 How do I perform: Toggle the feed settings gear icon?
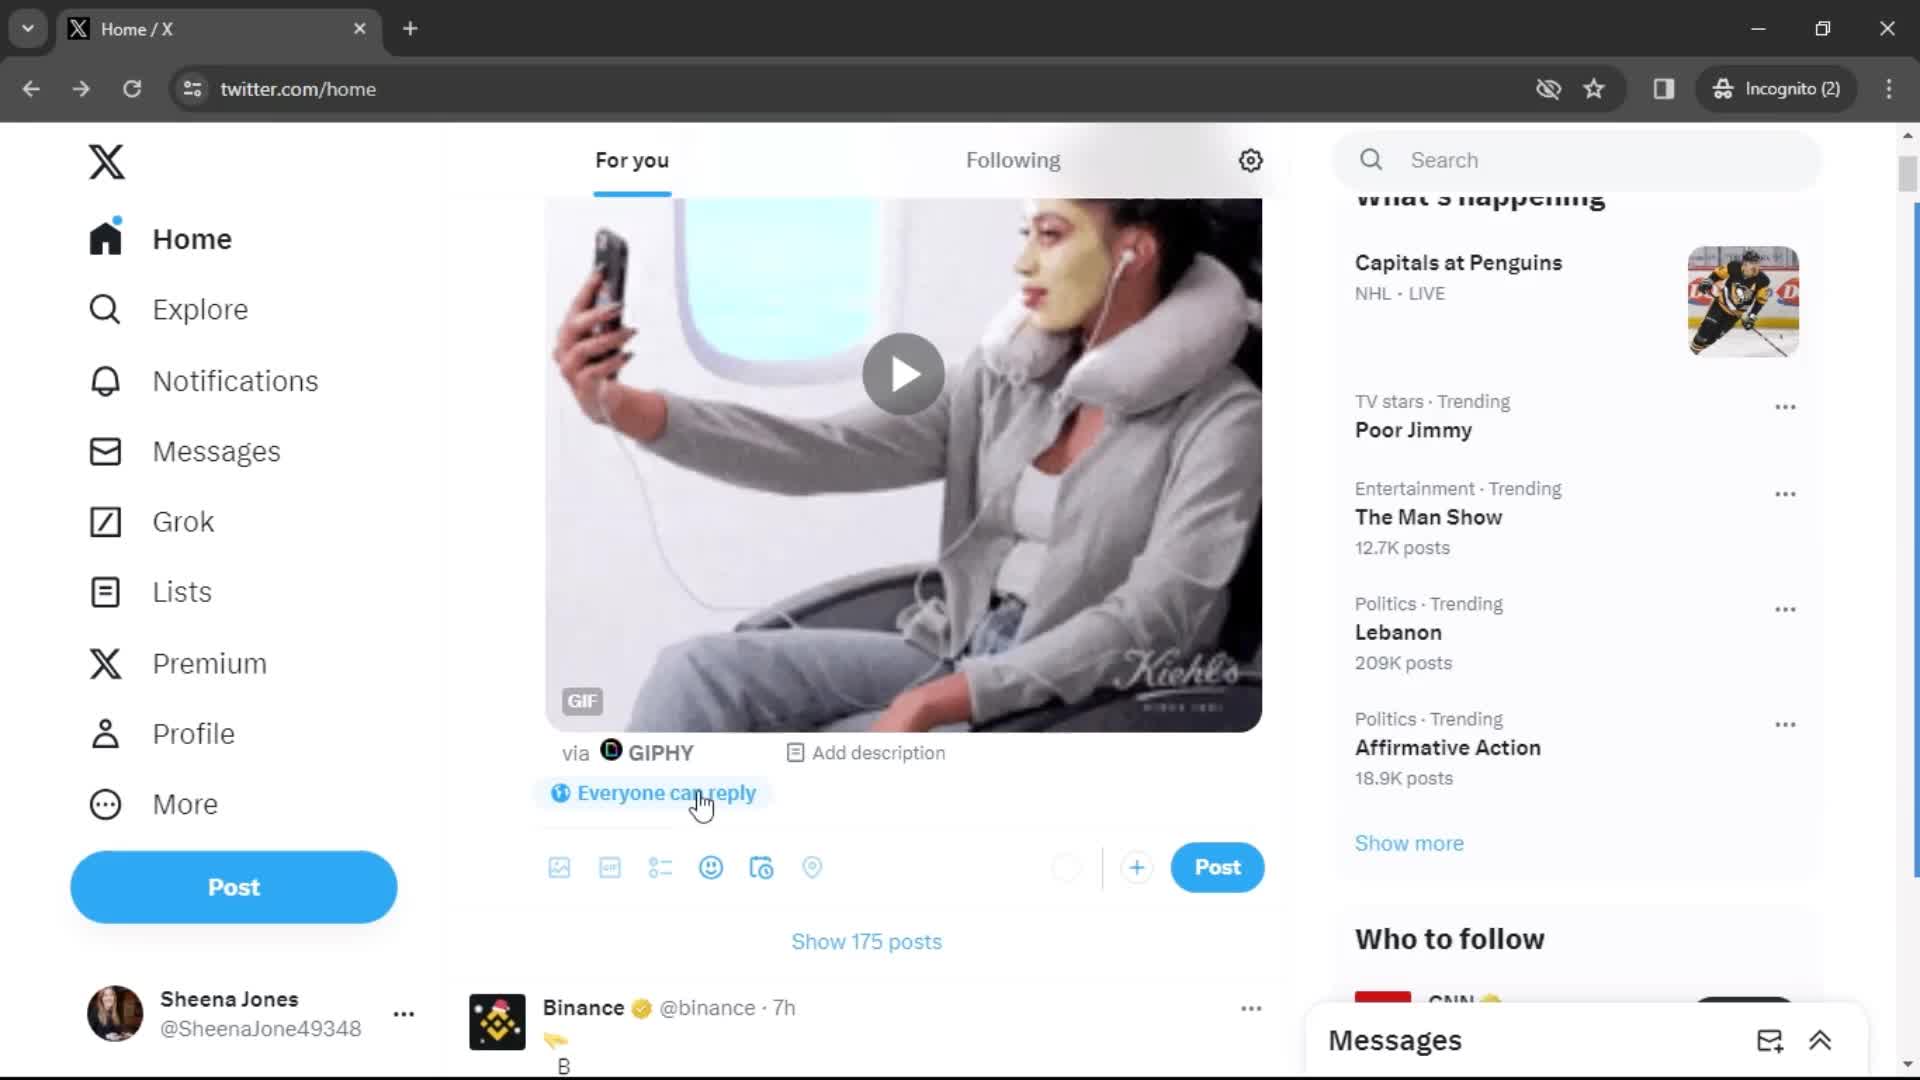(1250, 160)
